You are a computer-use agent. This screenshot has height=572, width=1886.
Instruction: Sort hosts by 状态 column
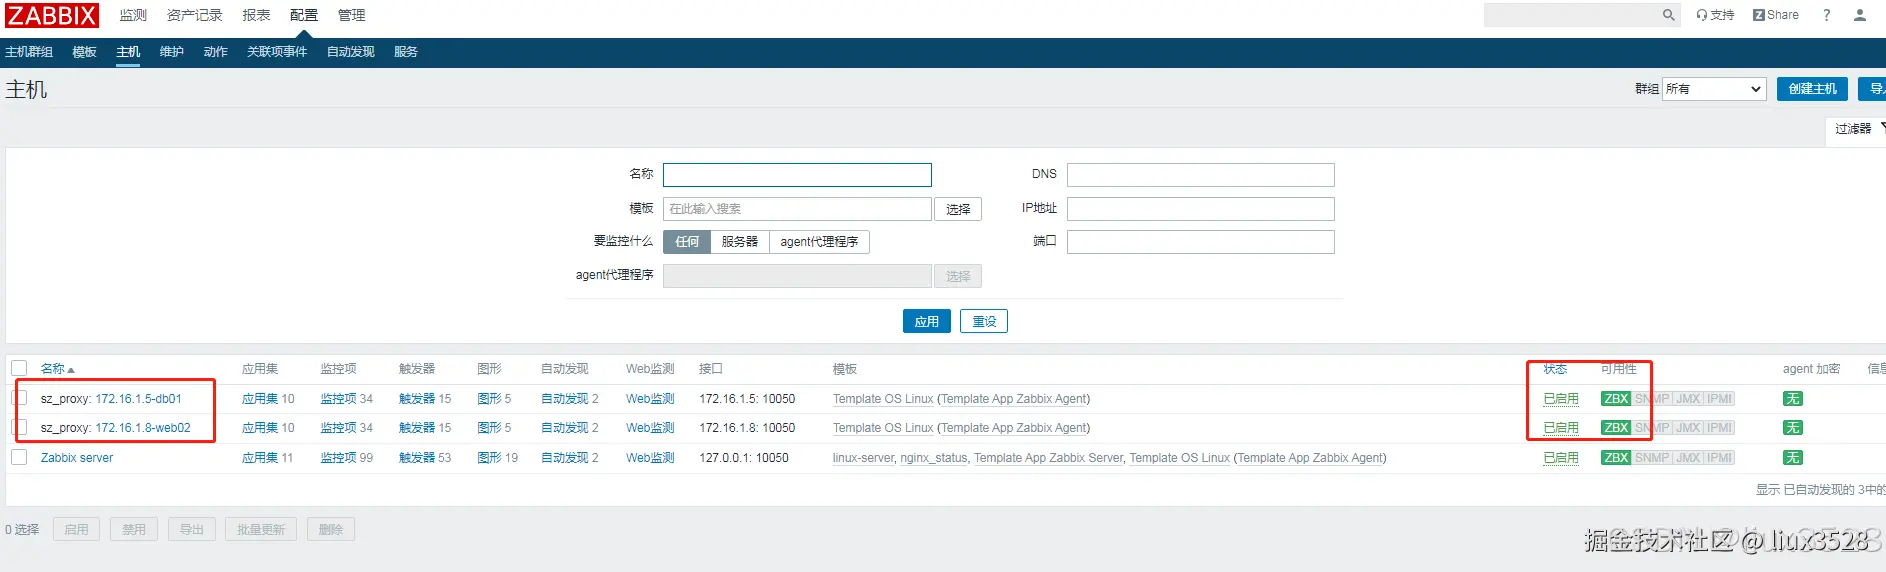tap(1555, 369)
